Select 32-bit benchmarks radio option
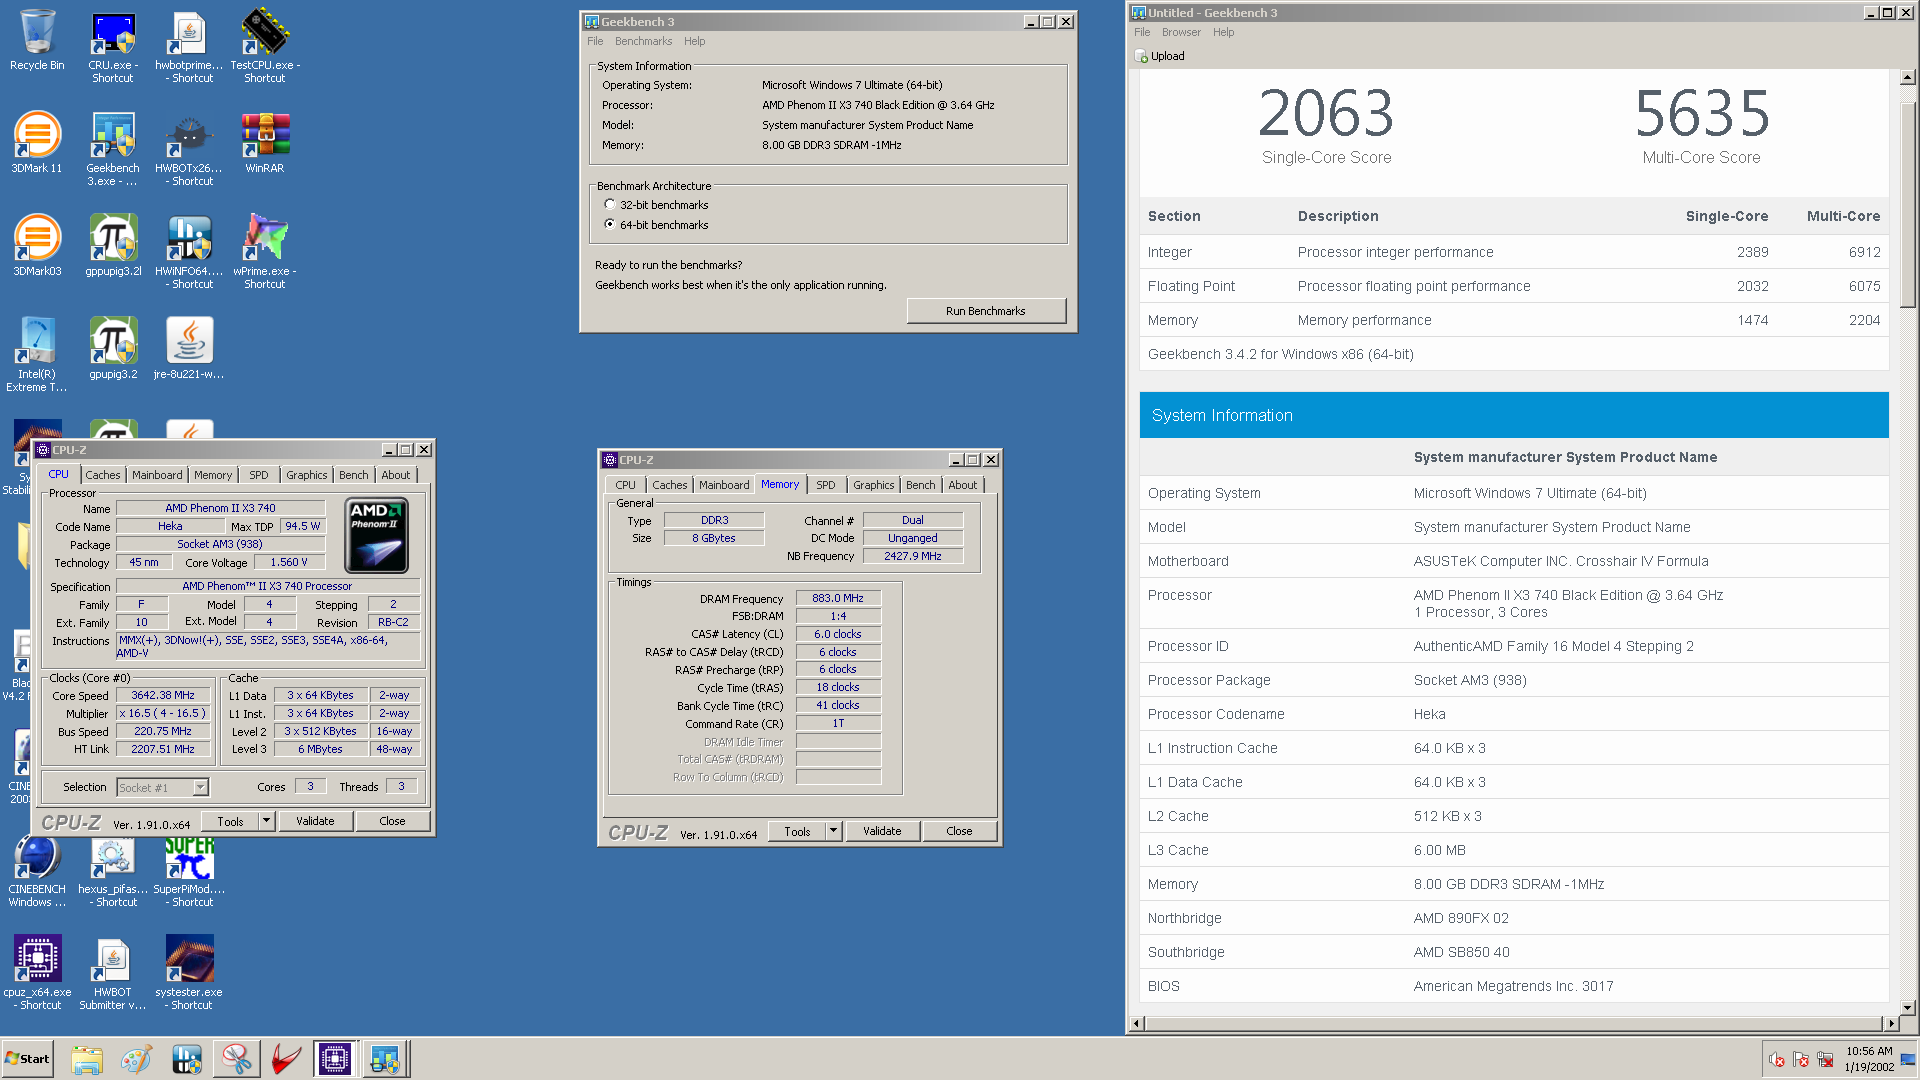Viewport: 1920px width, 1080px height. [x=609, y=205]
